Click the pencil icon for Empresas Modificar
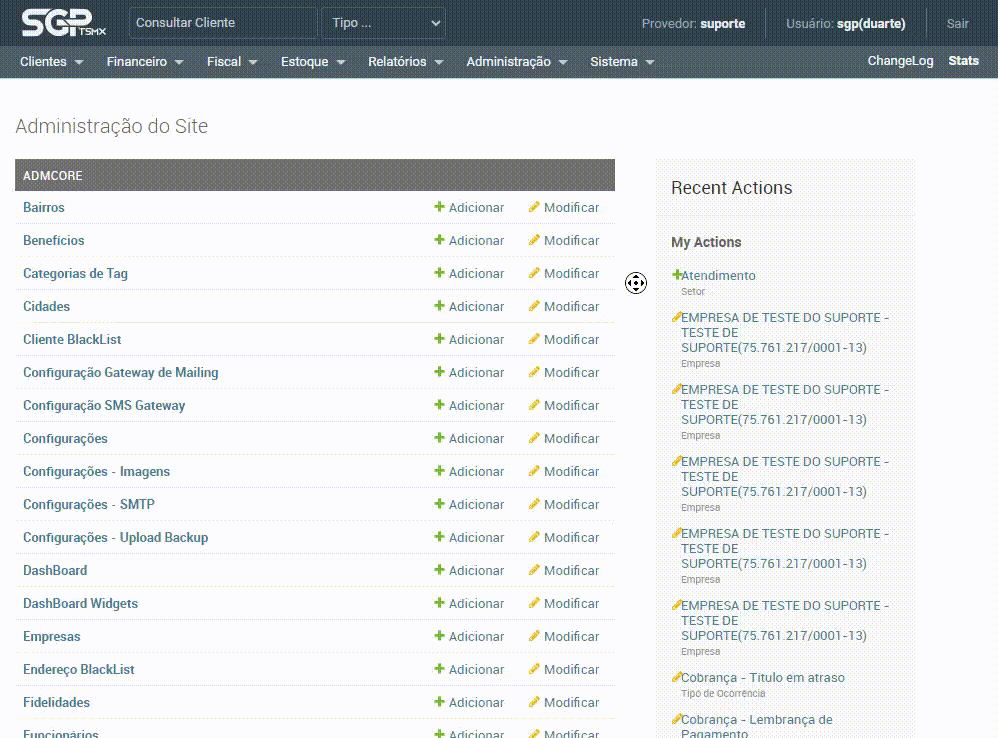The image size is (998, 738). pyautogui.click(x=534, y=636)
